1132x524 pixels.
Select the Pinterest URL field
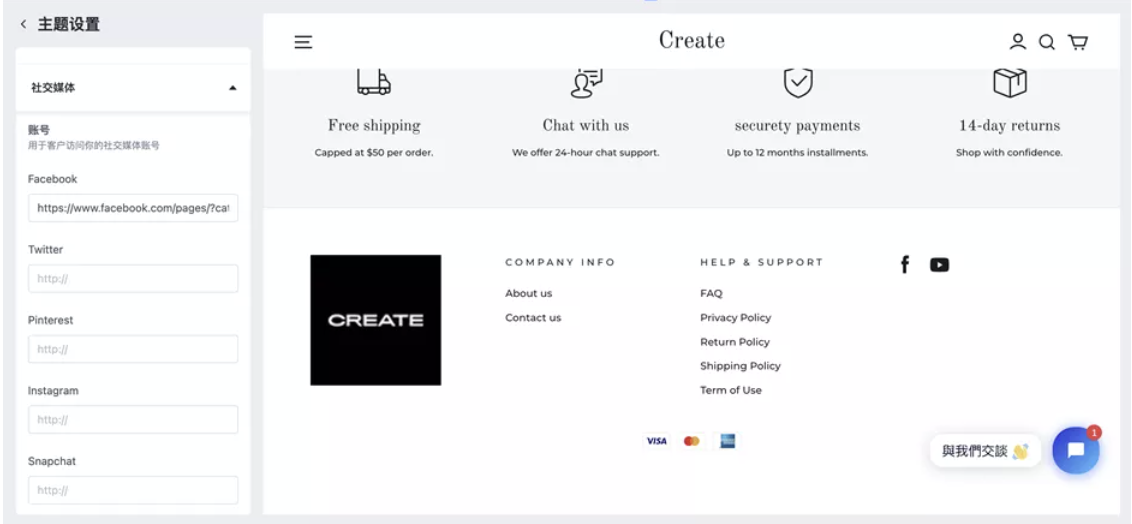pyautogui.click(x=133, y=349)
